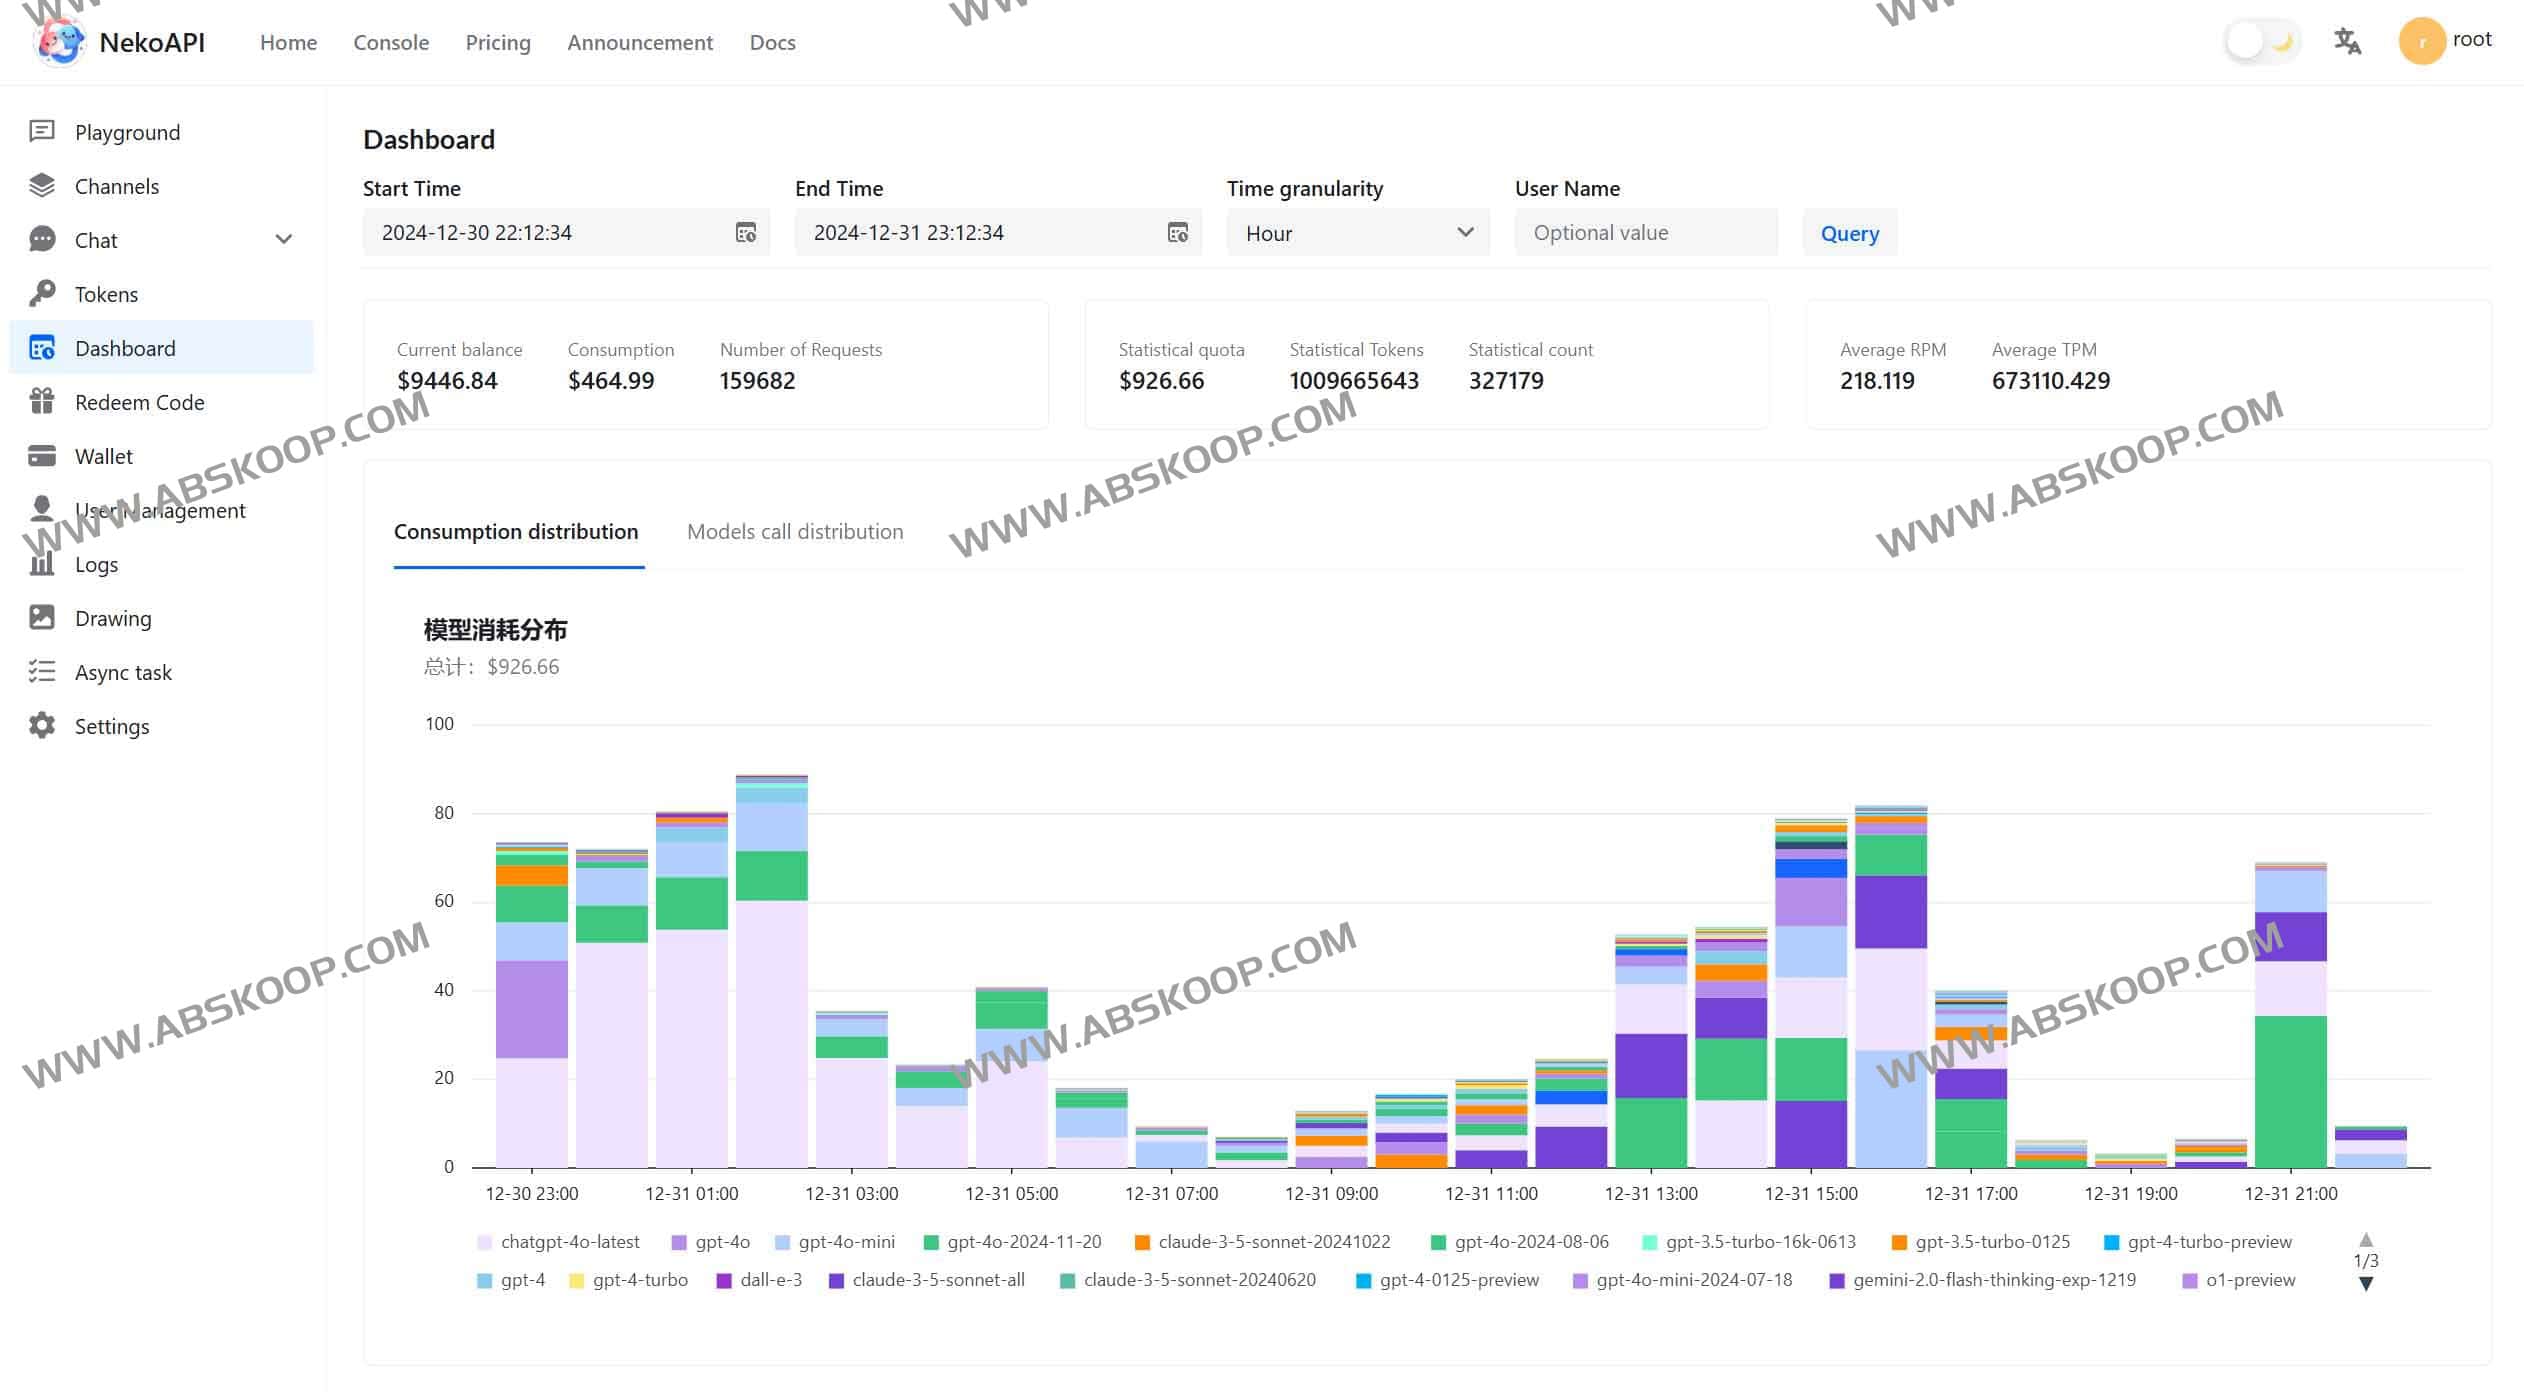Open the Pricing menu item
2524x1392 pixels.
pos(497,42)
